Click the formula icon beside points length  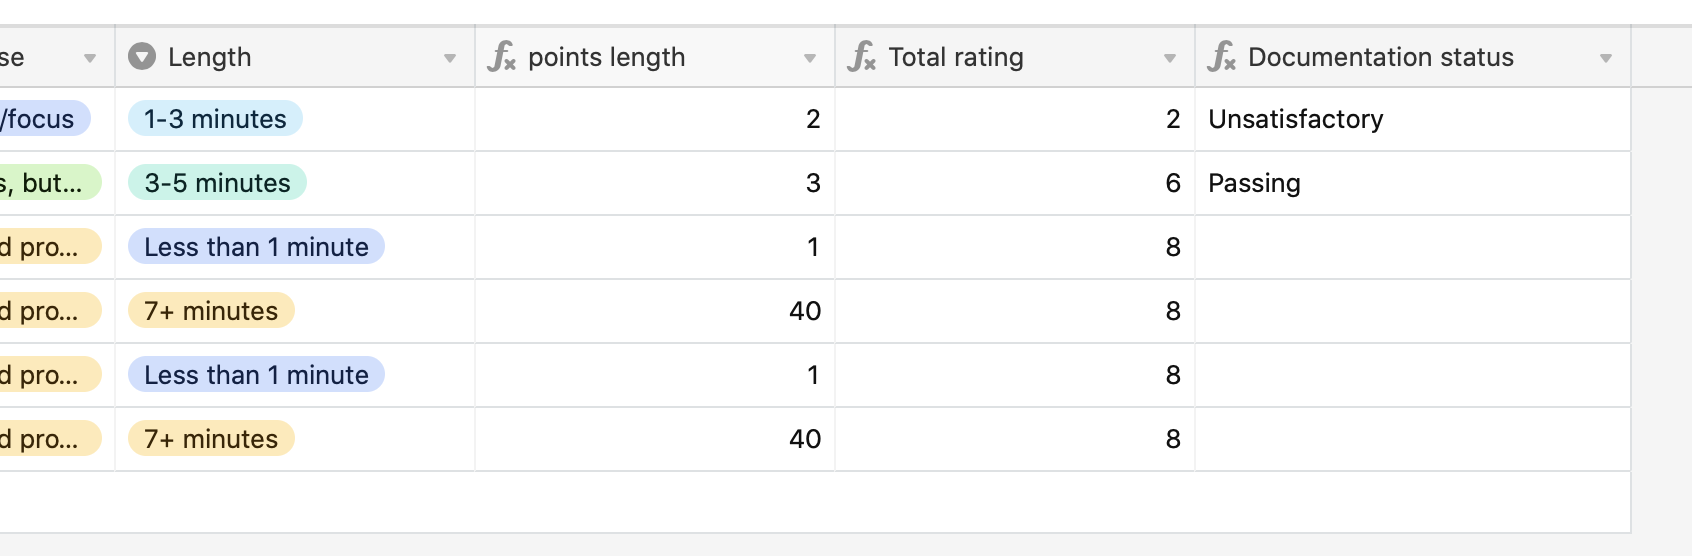pos(502,57)
